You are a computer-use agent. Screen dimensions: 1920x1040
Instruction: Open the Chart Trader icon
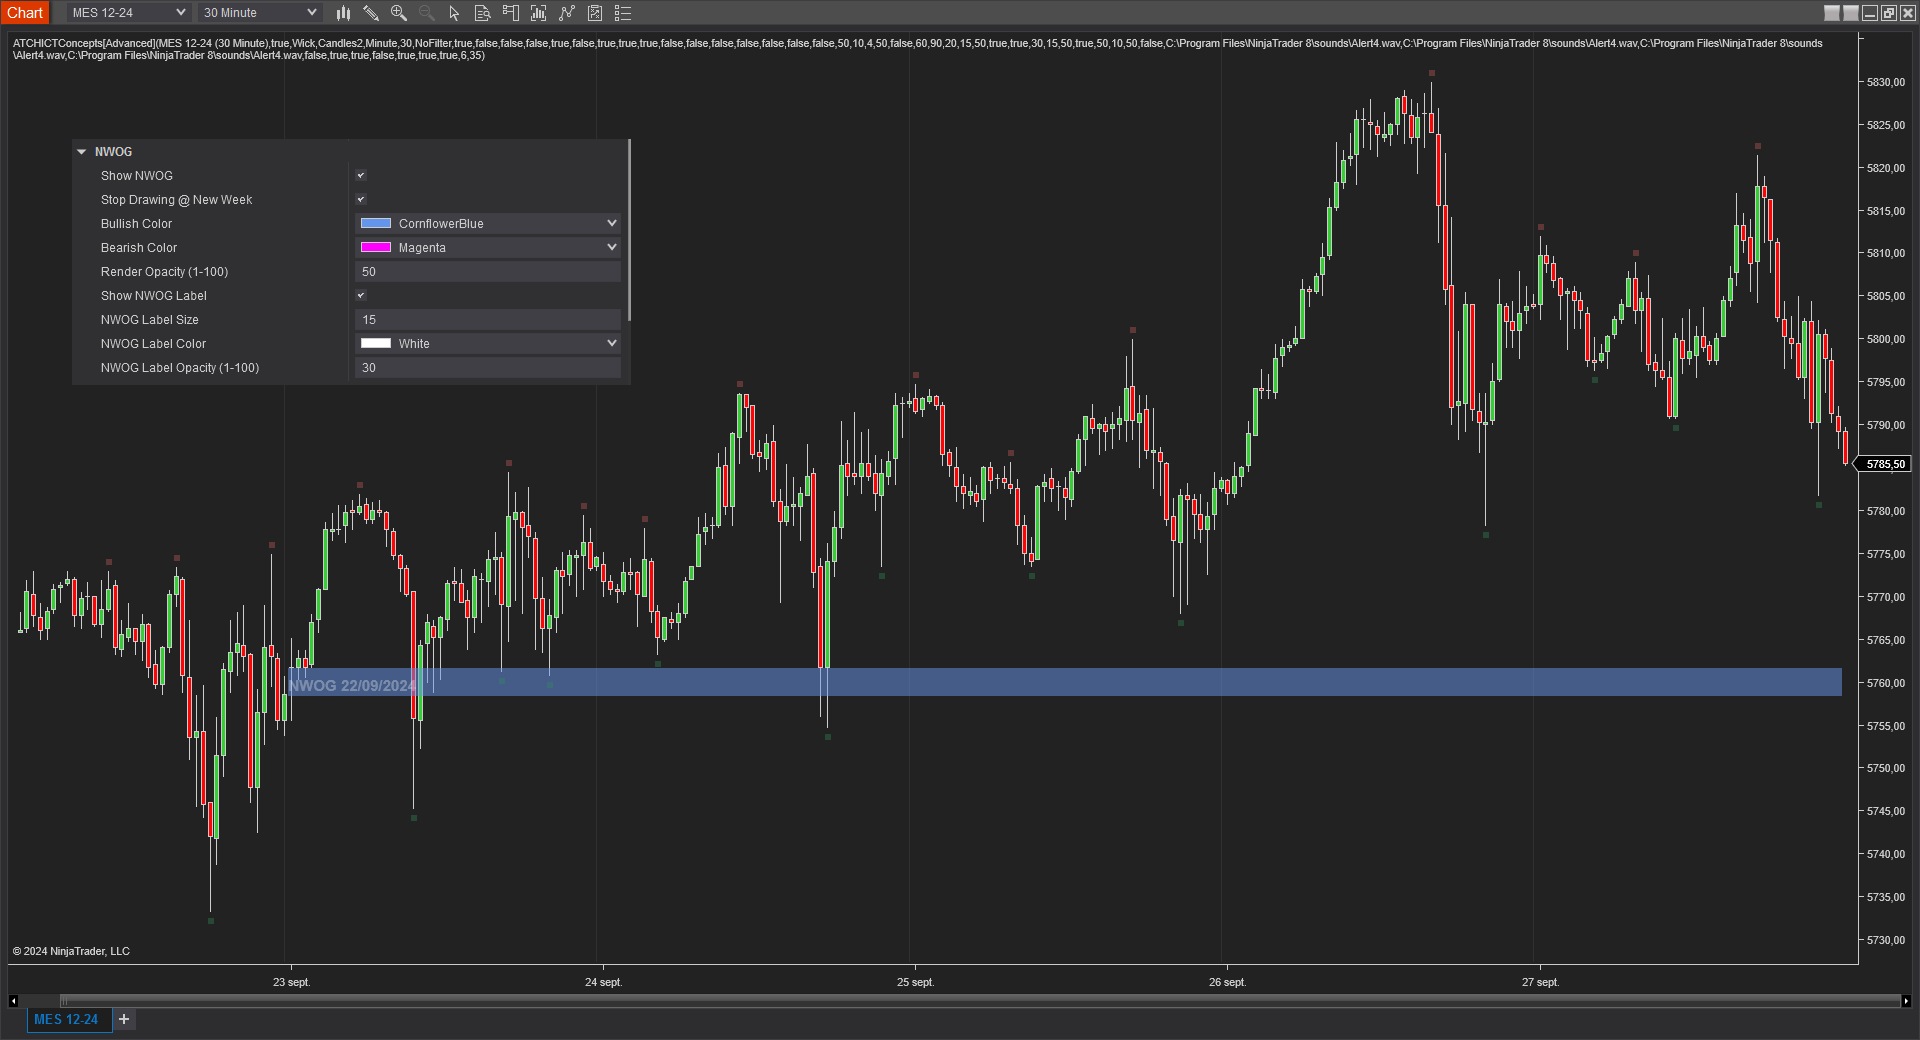point(511,13)
